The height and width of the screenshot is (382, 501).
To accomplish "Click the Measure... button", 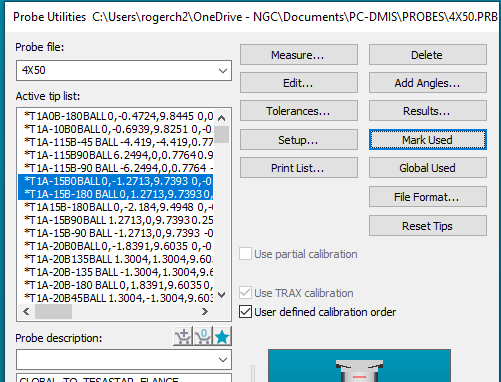I will (299, 55).
